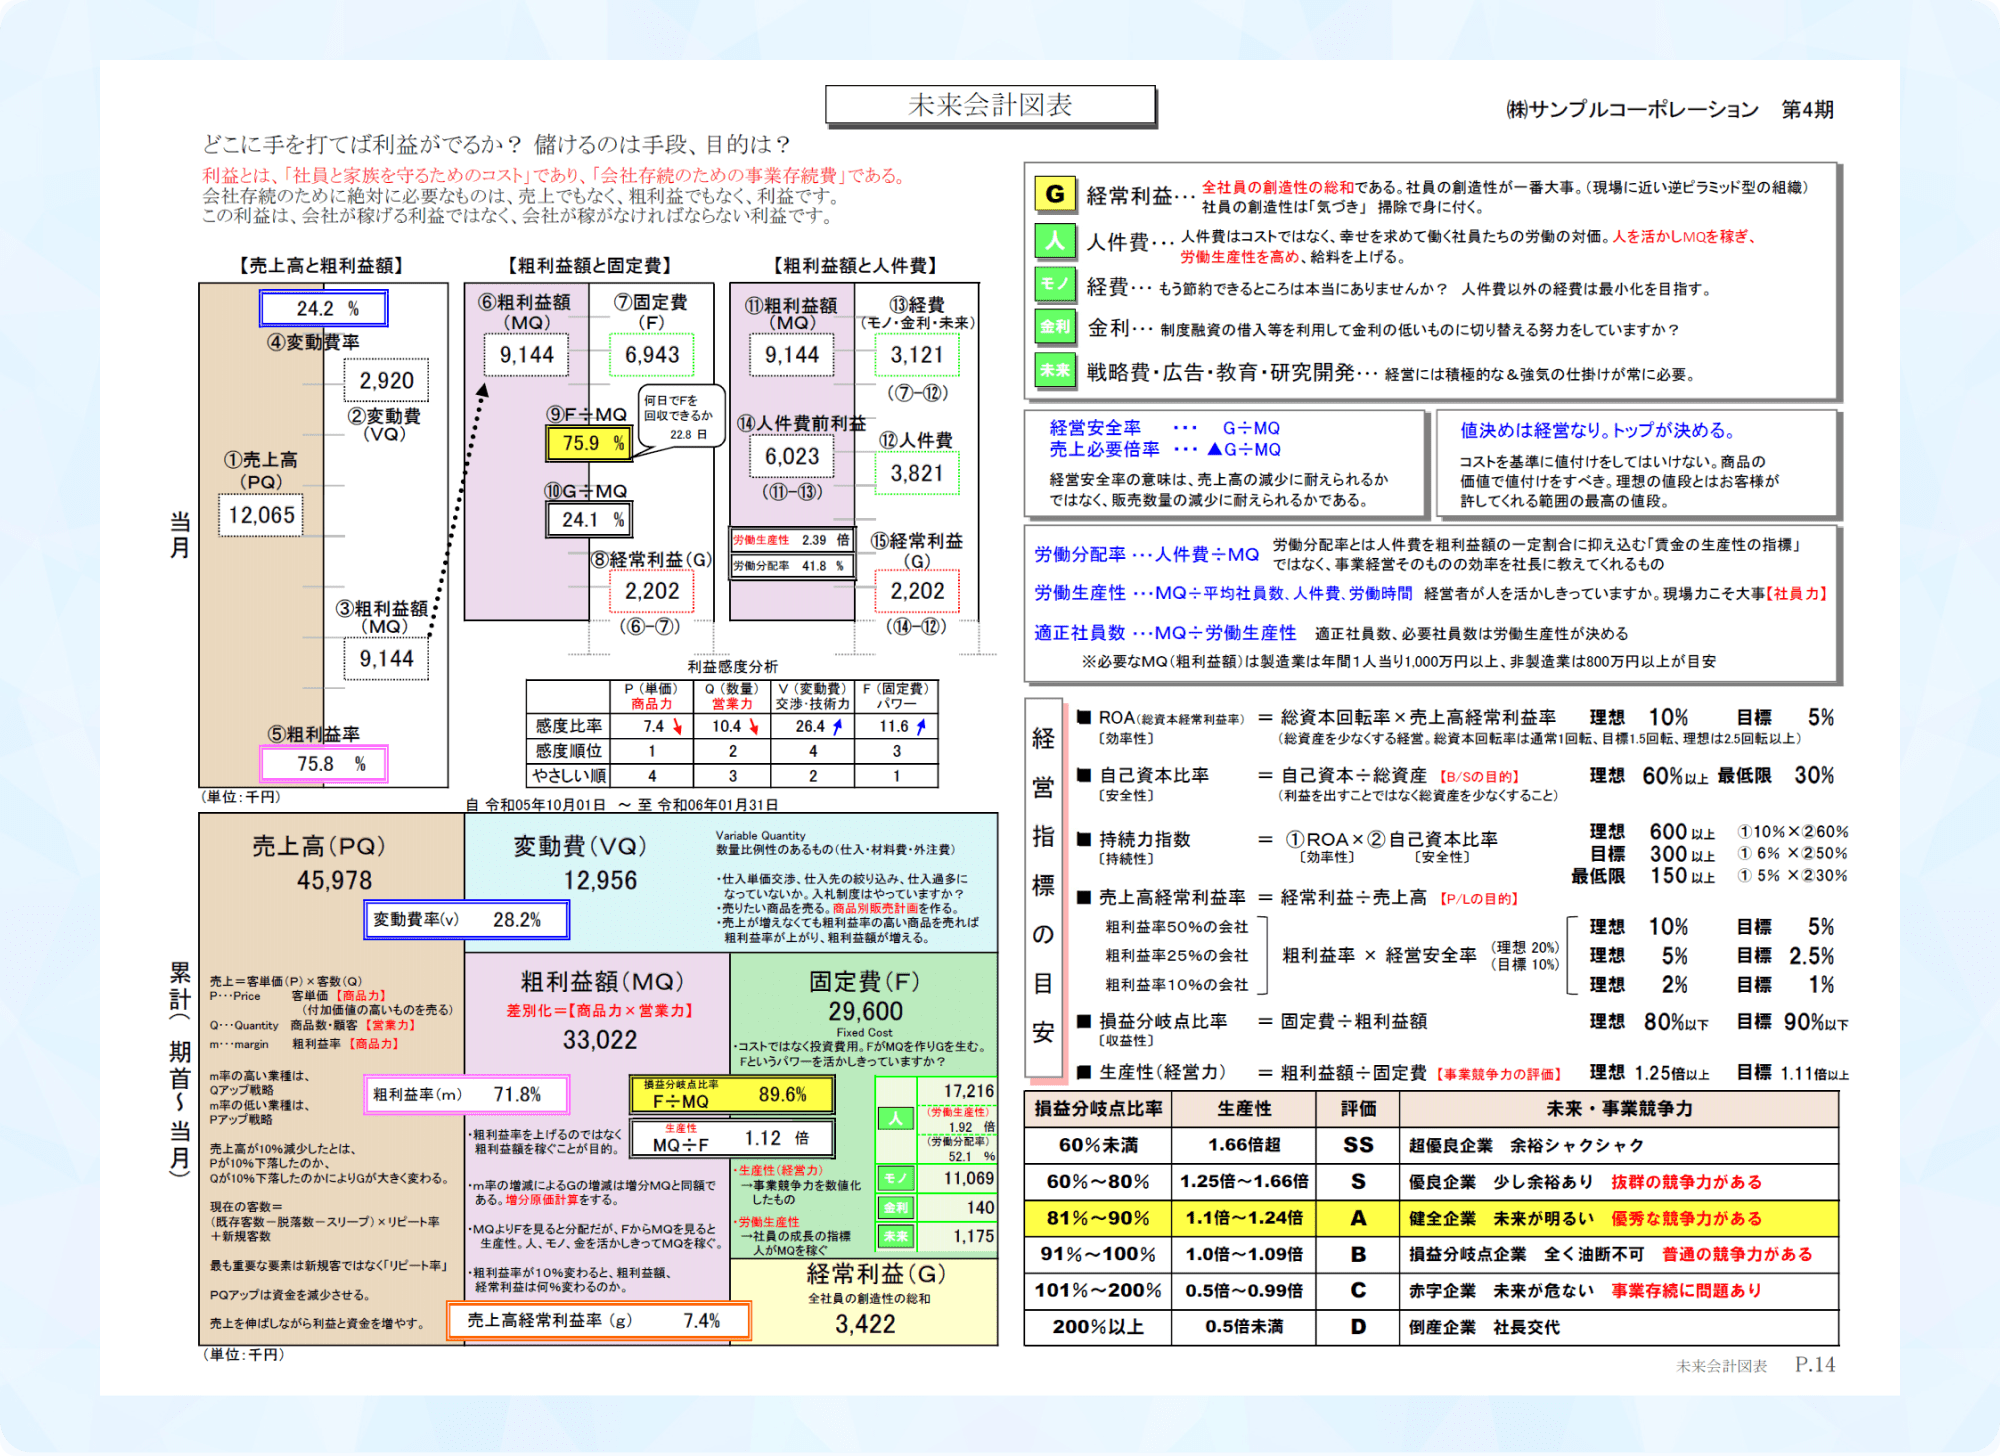Image resolution: width=2000 pixels, height=1456 pixels.
Task: Click the 6,023 value under ⑭人件費前利益
Action: click(792, 456)
